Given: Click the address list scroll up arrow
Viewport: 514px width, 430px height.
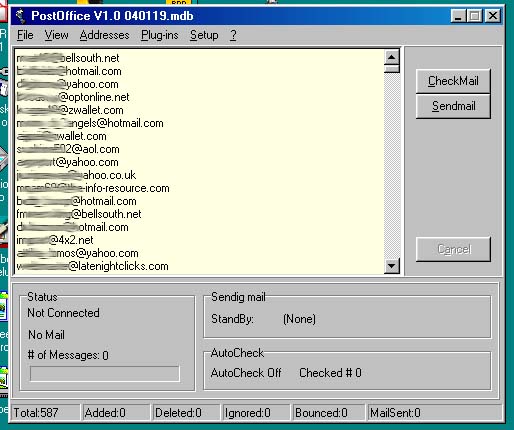Looking at the screenshot, I should pos(392,57).
